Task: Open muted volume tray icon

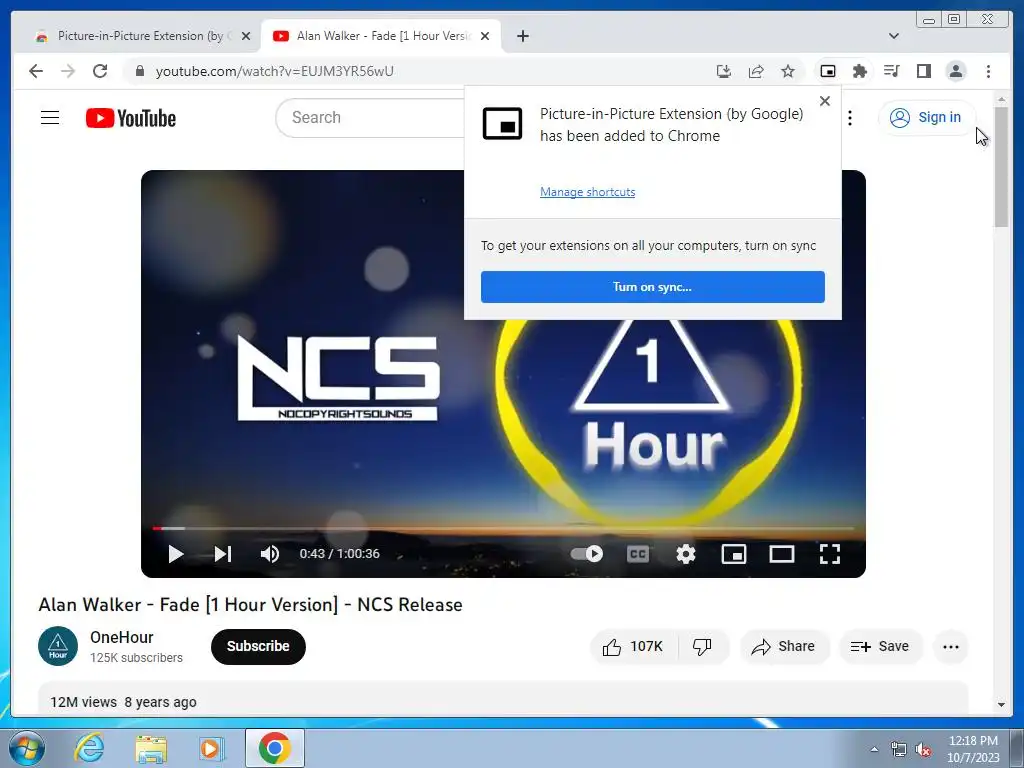Action: coord(923,750)
